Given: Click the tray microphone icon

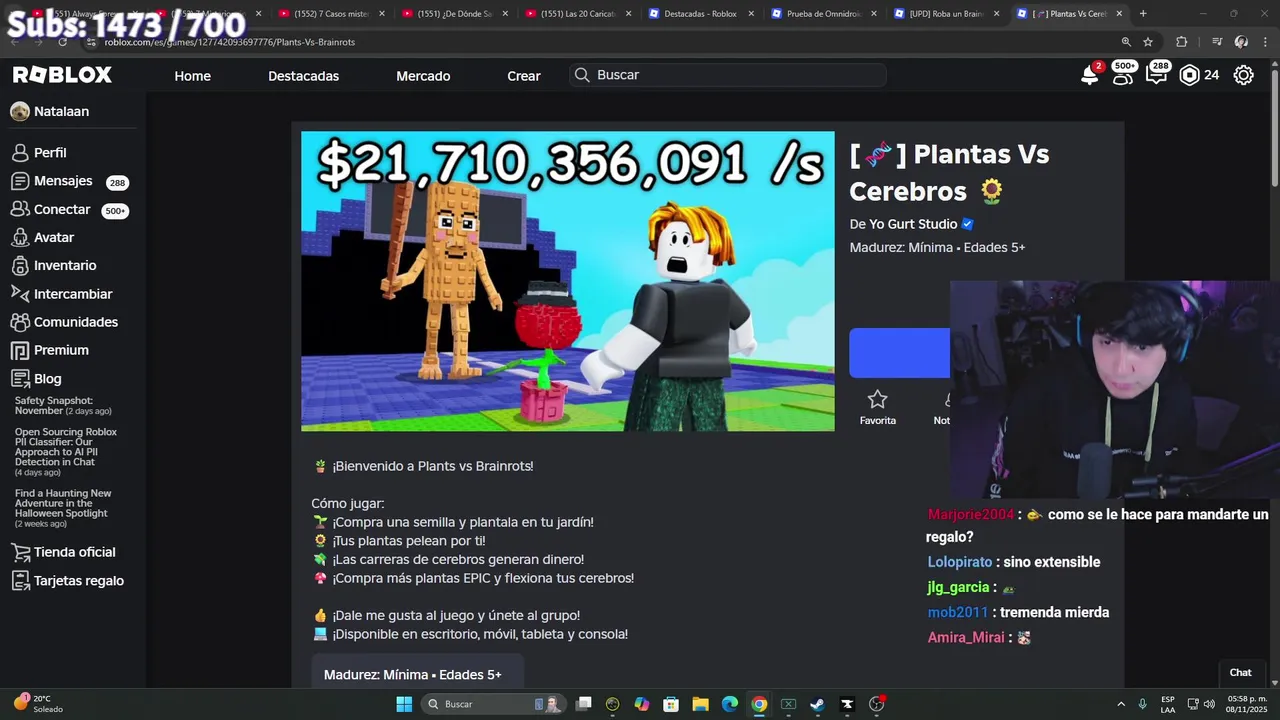Looking at the screenshot, I should pos(1142,704).
